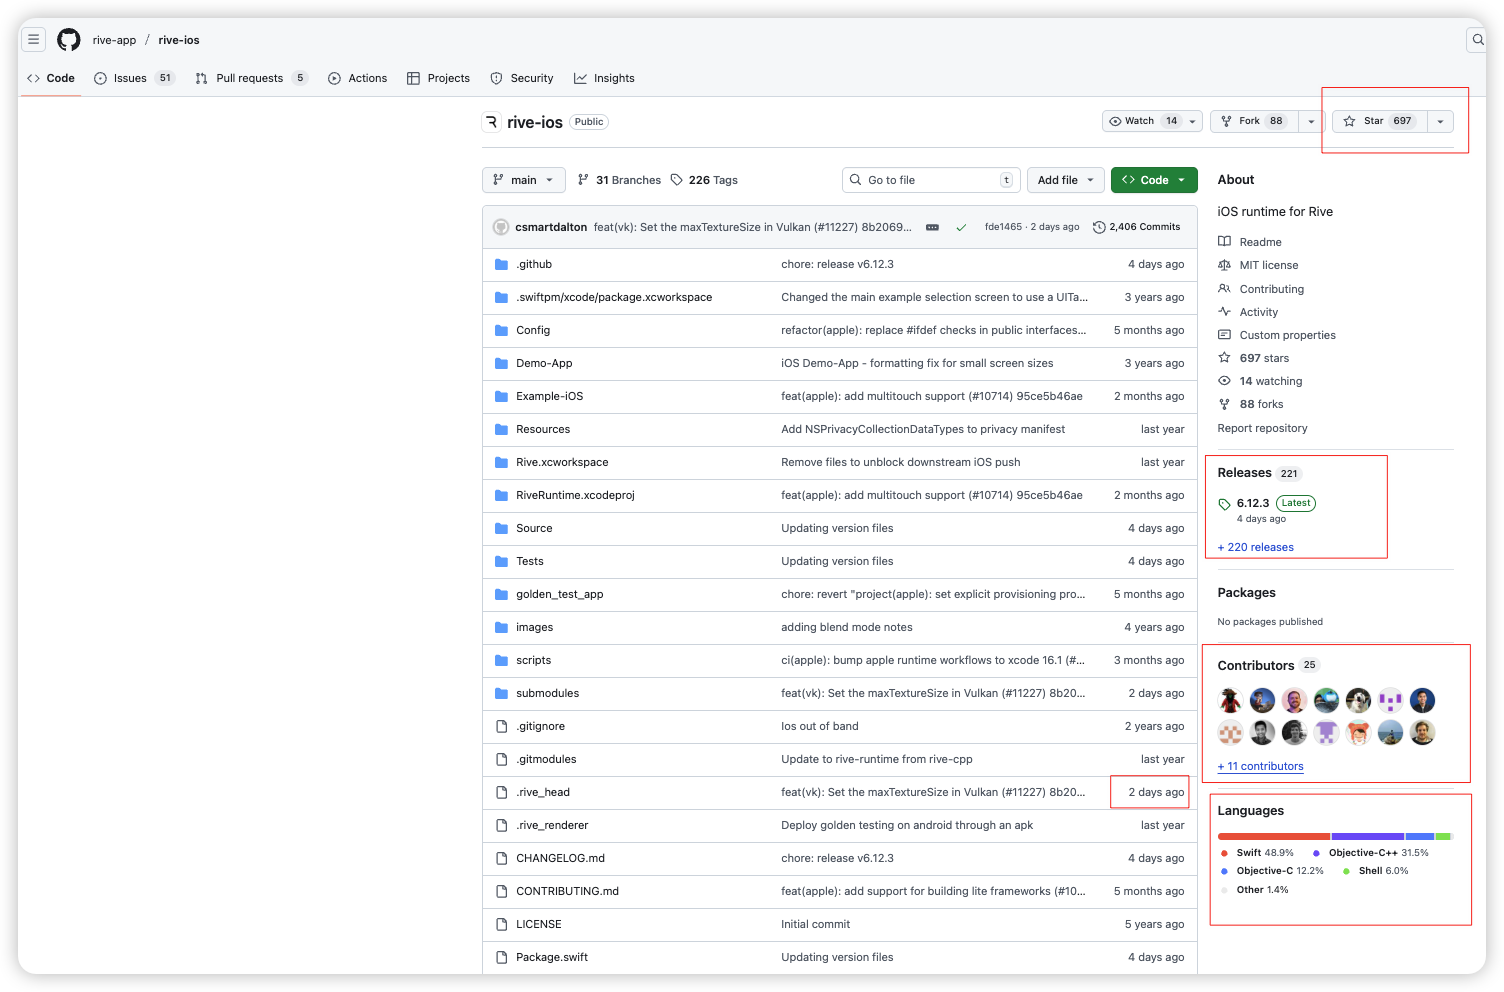Open the RiveRuntime.xcodeproj folder
Image resolution: width=1504 pixels, height=992 pixels.
[x=576, y=495]
